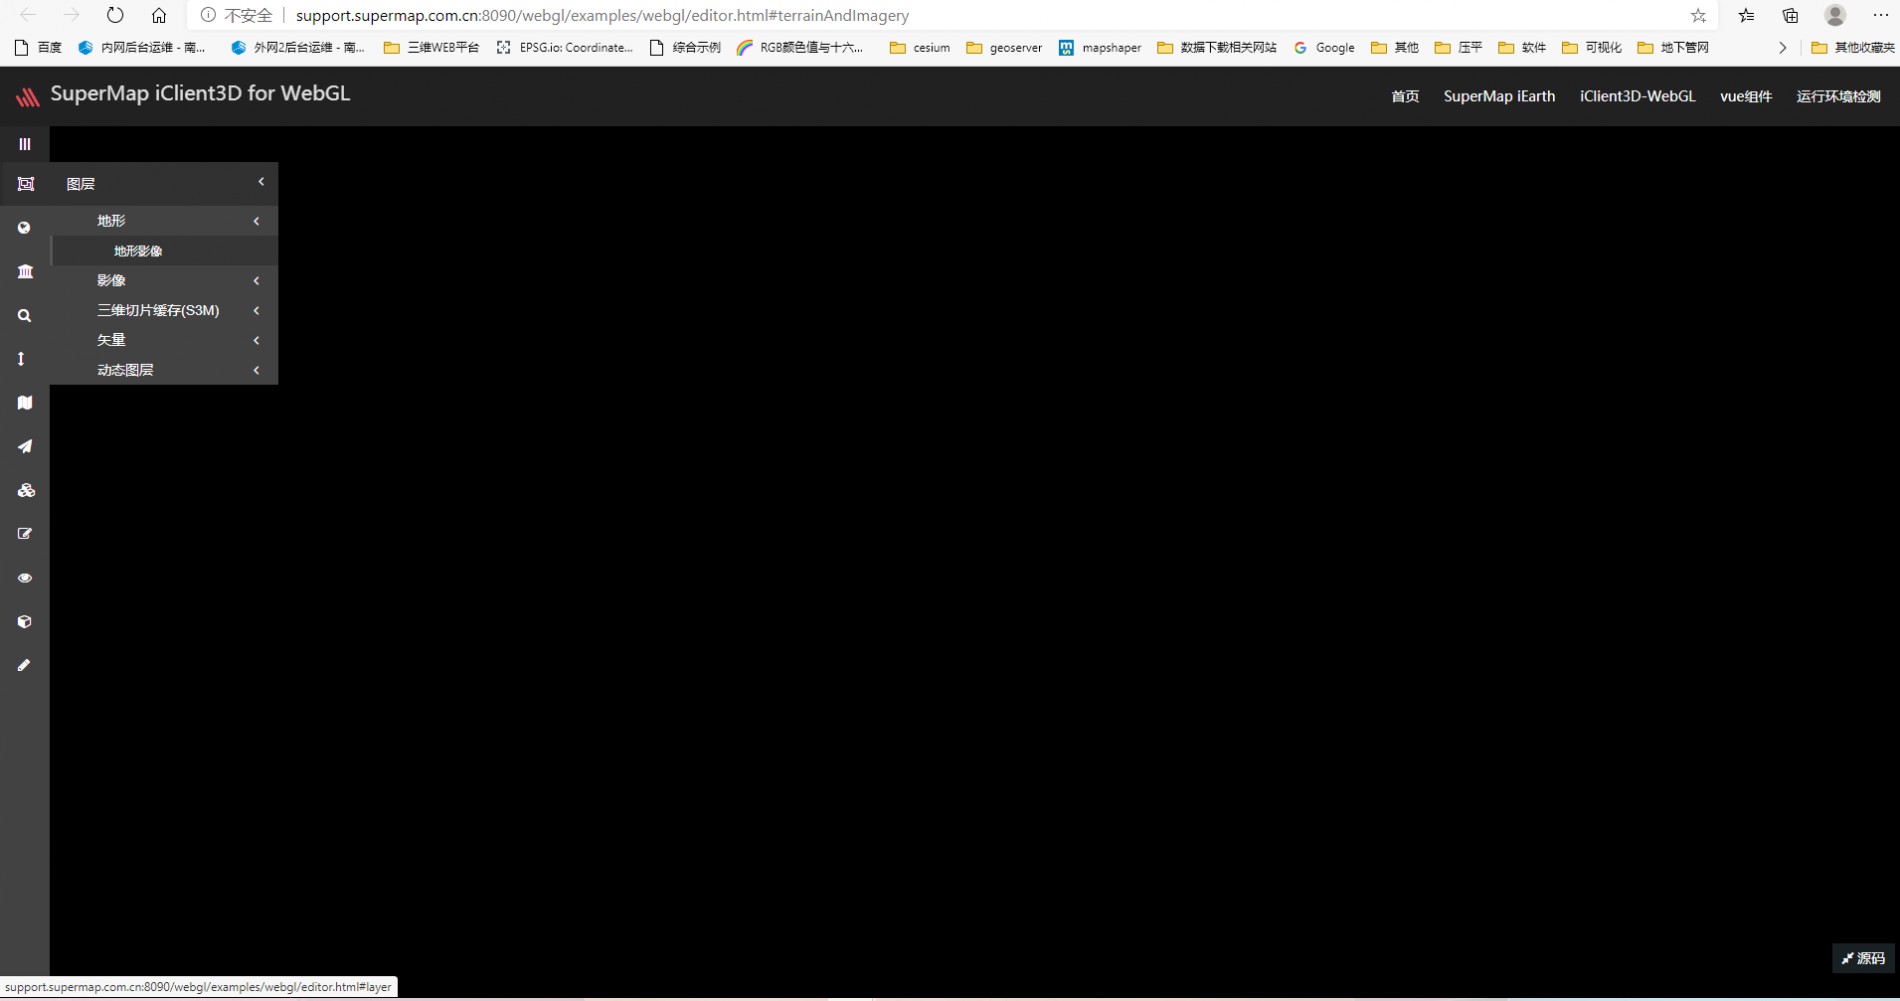Go to browser home page icon
This screenshot has height=1001, width=1900.
tap(159, 15)
